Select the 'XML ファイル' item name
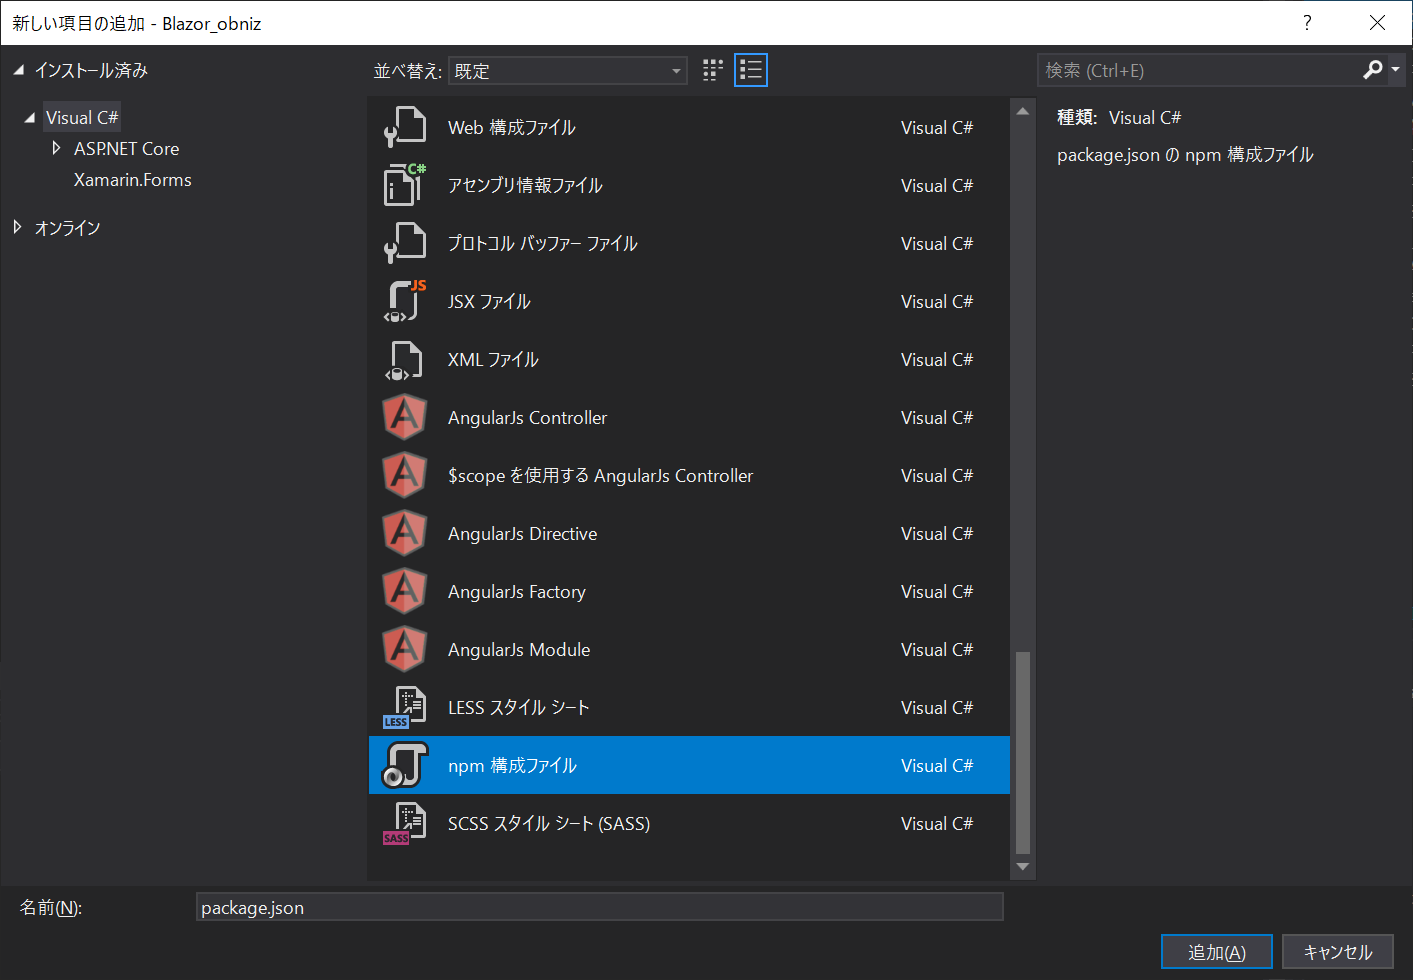 [493, 359]
